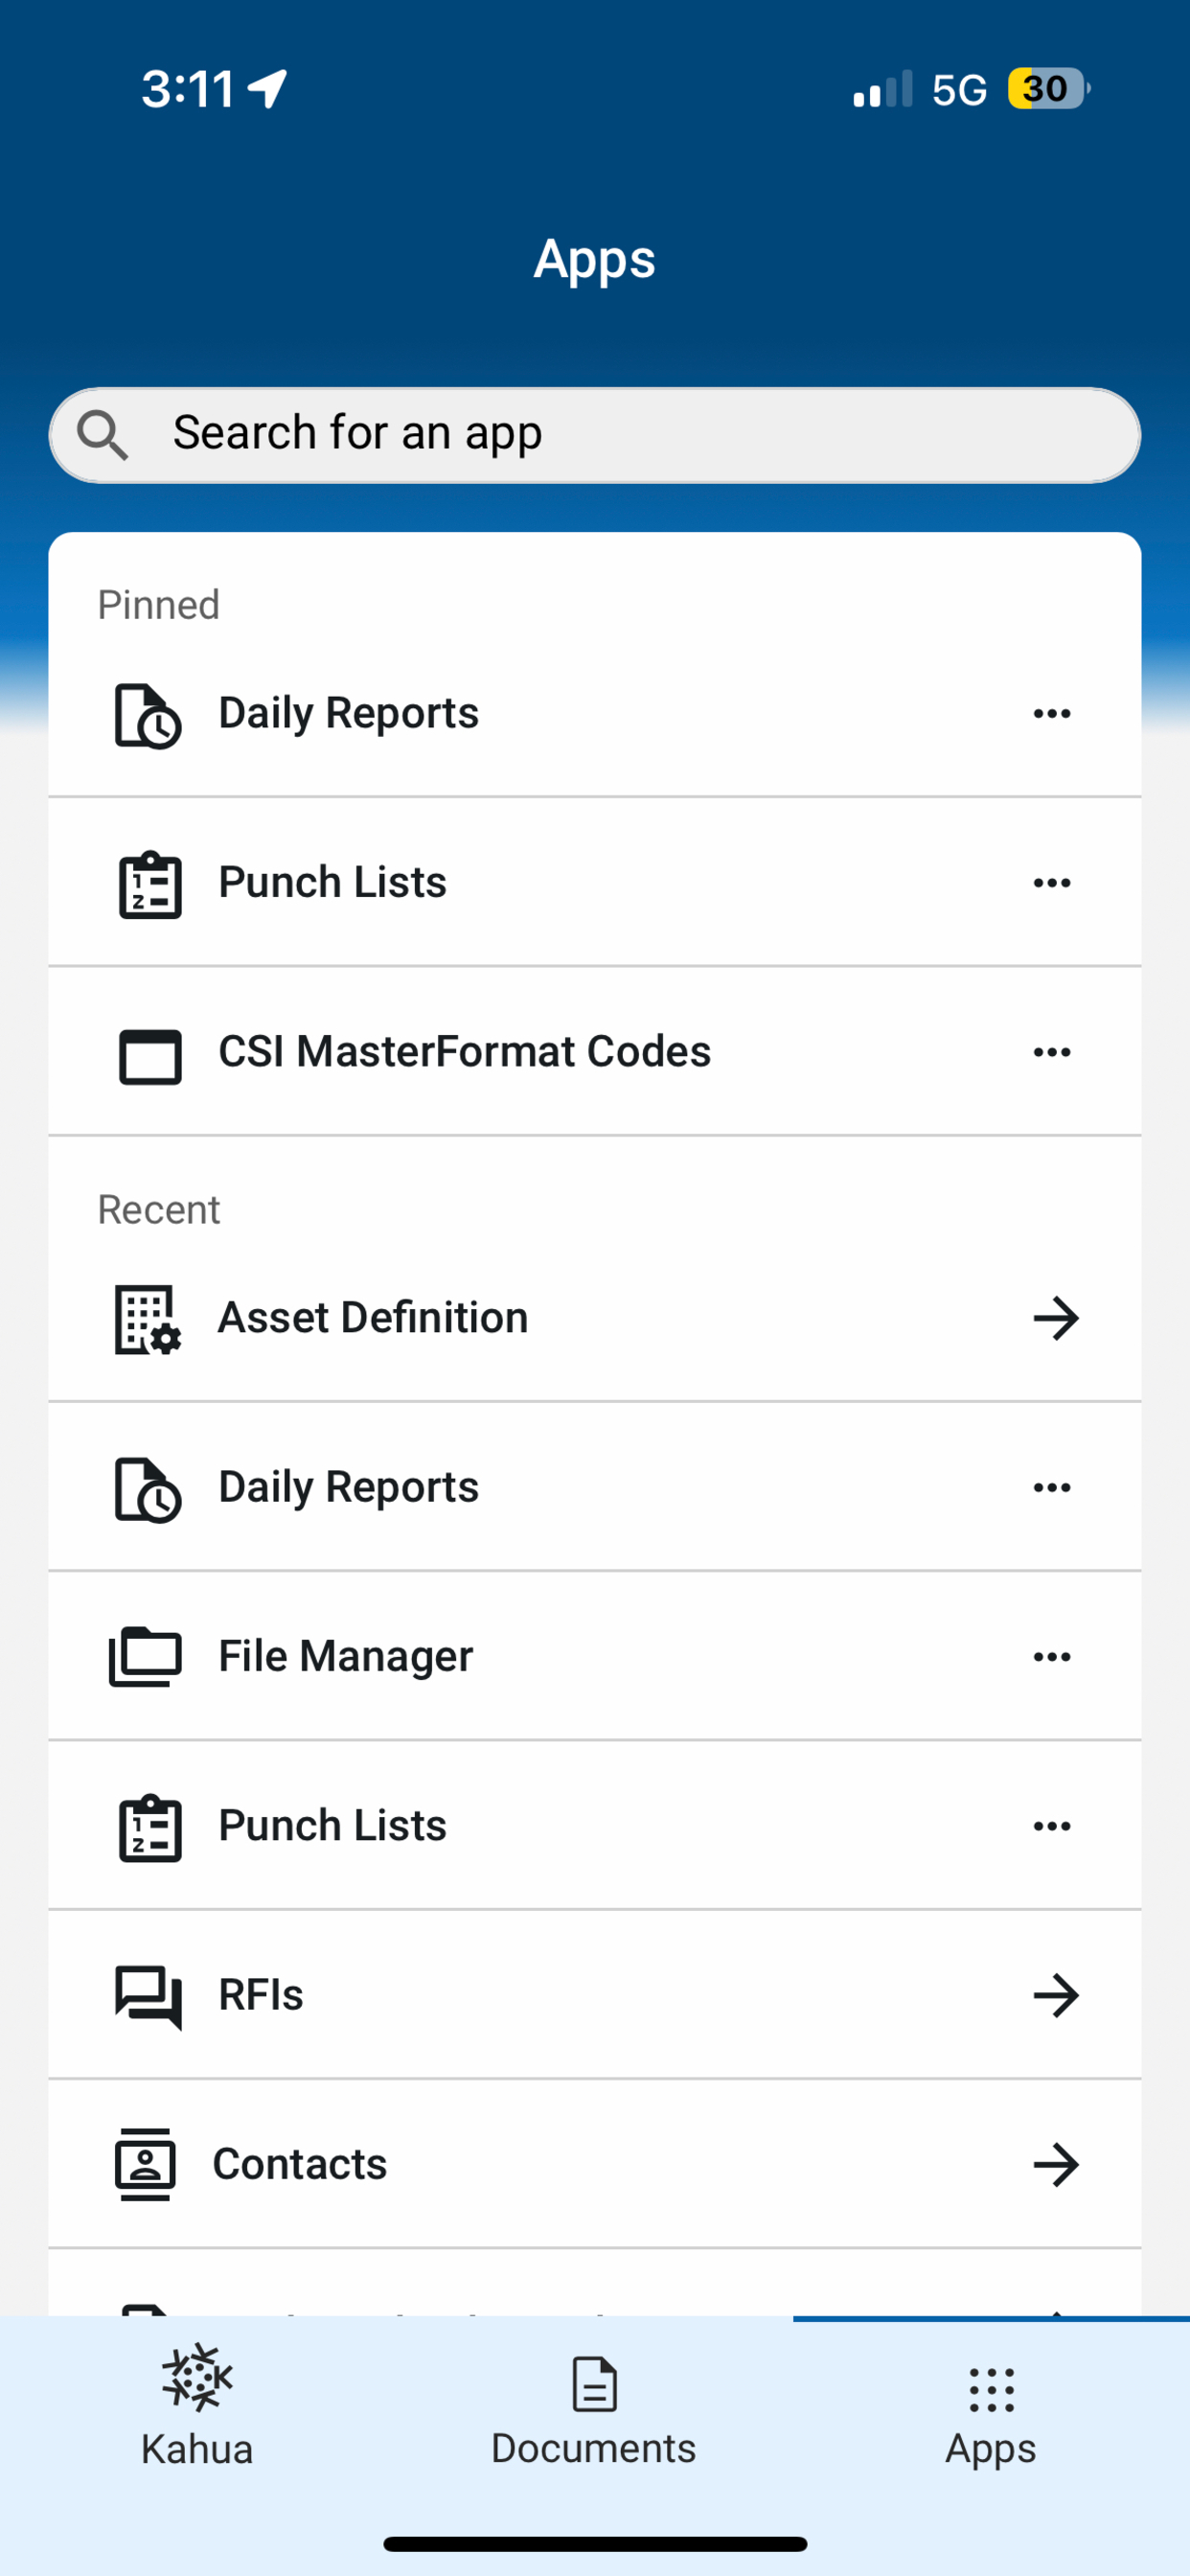Tap the magnifying glass search icon
The image size is (1190, 2576).
coord(103,435)
